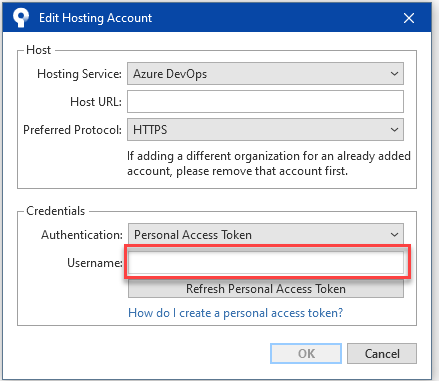Click the Preferred Protocol label

click(72, 130)
